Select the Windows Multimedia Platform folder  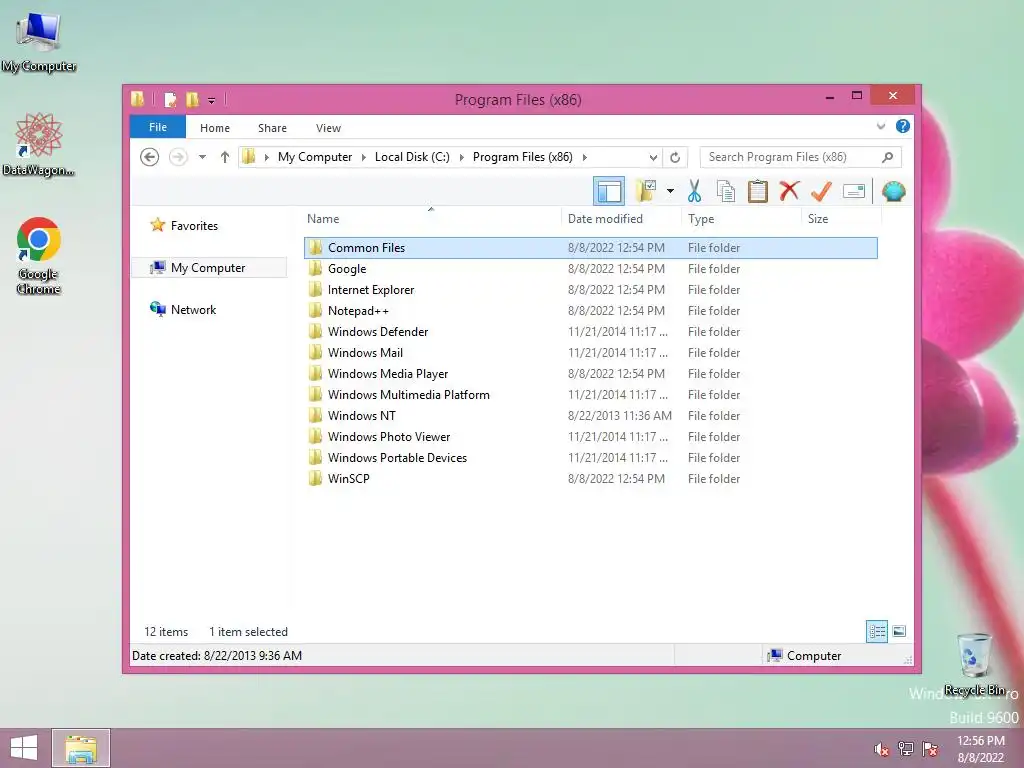[x=591, y=394]
